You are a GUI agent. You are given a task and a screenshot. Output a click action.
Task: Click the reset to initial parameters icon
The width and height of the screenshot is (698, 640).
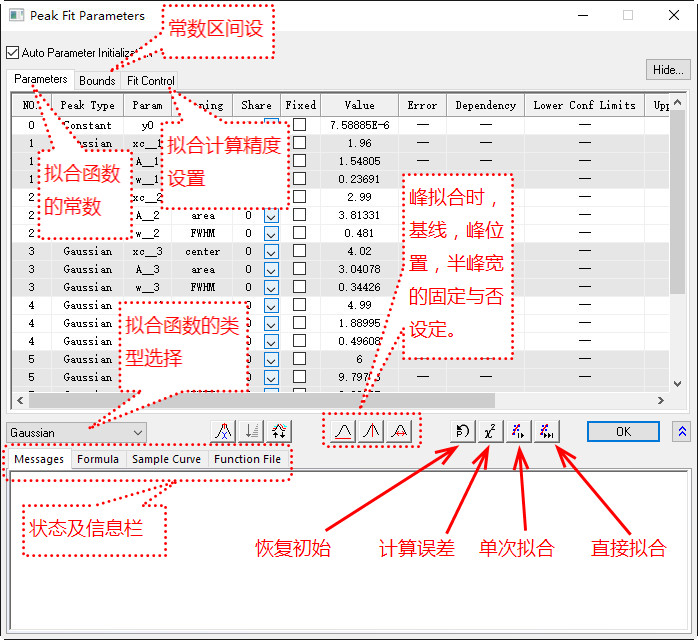click(462, 431)
